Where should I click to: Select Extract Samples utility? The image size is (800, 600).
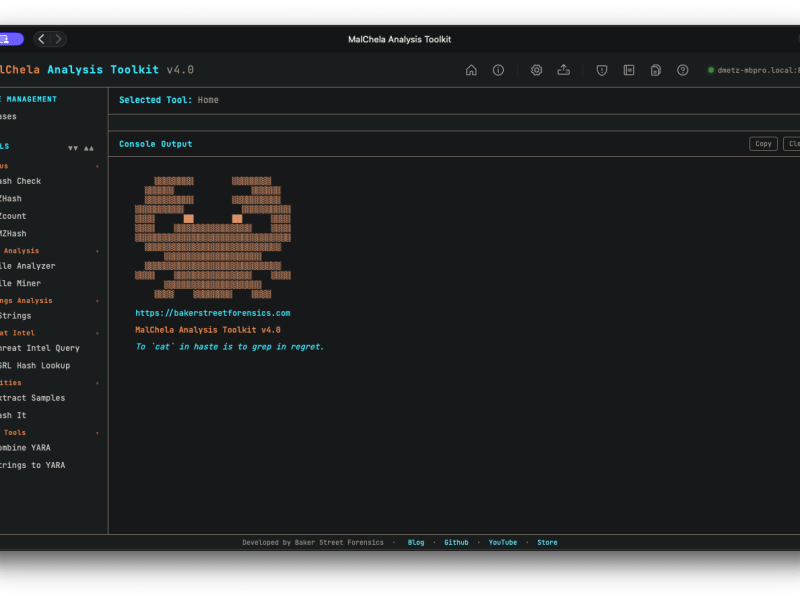33,398
